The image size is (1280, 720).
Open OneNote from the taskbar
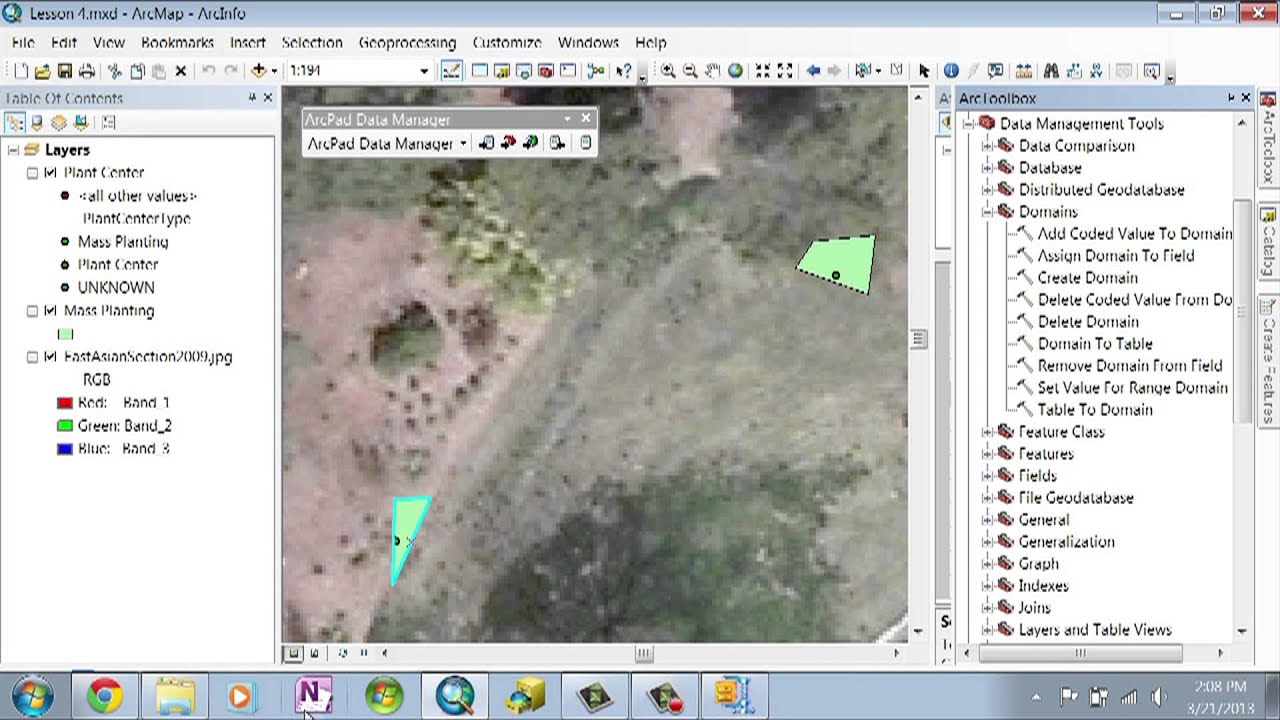click(x=313, y=696)
